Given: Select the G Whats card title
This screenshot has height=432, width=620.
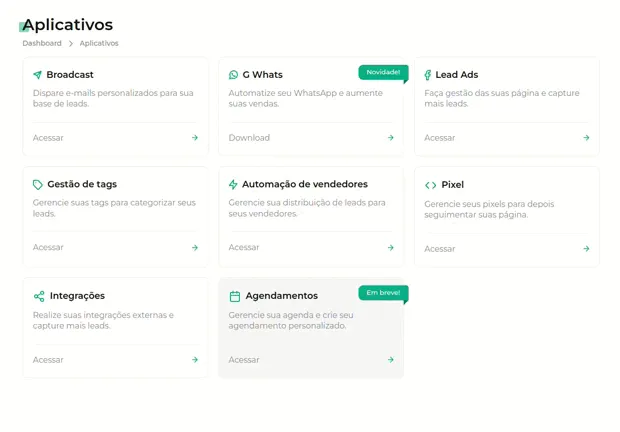Looking at the screenshot, I should [263, 75].
